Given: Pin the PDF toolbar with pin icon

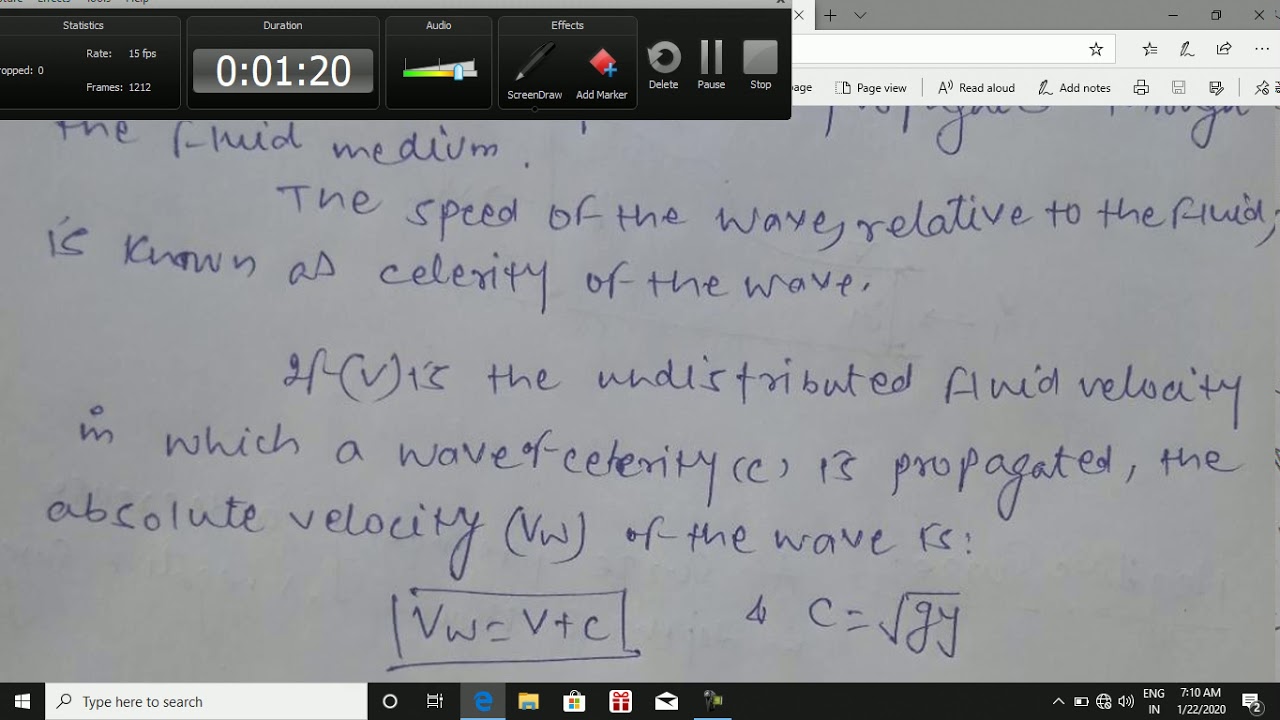Looking at the screenshot, I should (x=1263, y=88).
